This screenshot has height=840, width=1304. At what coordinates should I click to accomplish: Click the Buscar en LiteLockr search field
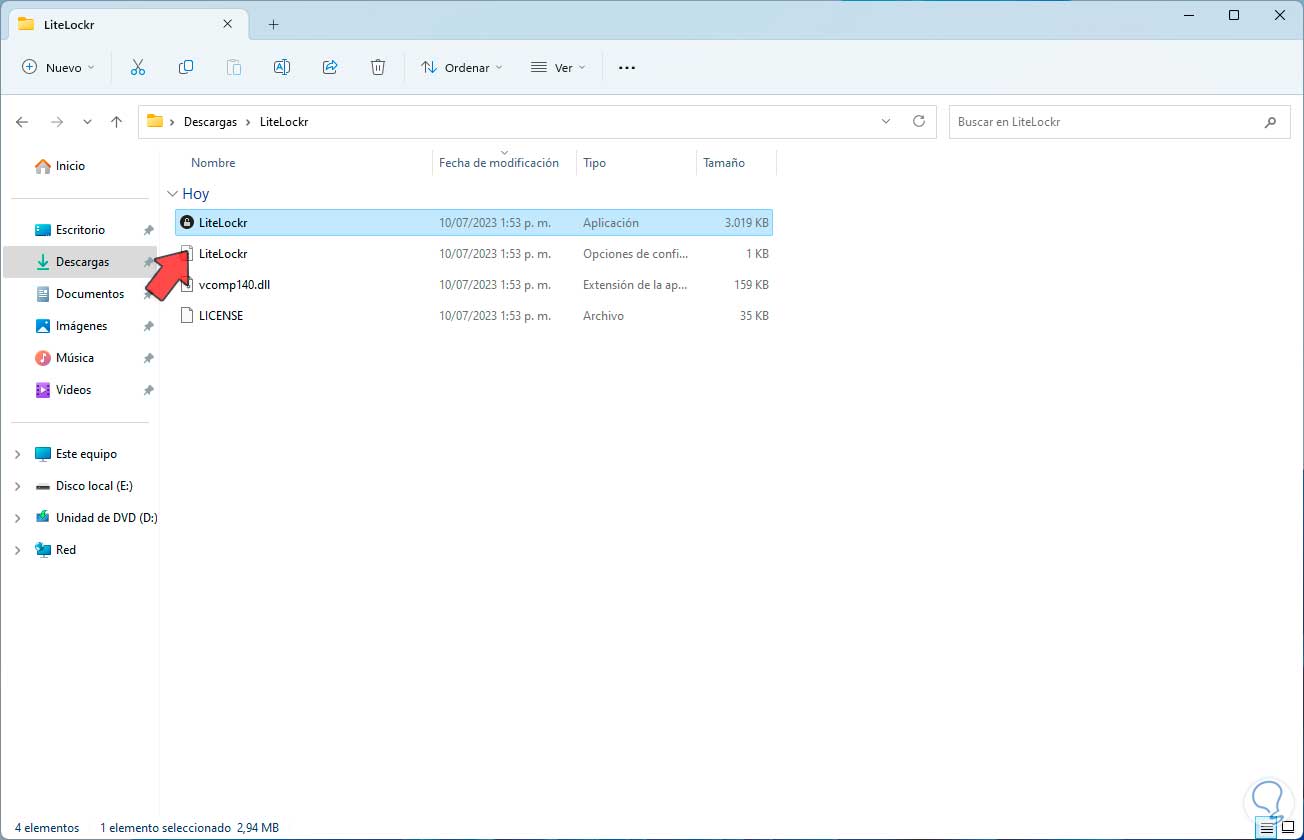point(1118,122)
